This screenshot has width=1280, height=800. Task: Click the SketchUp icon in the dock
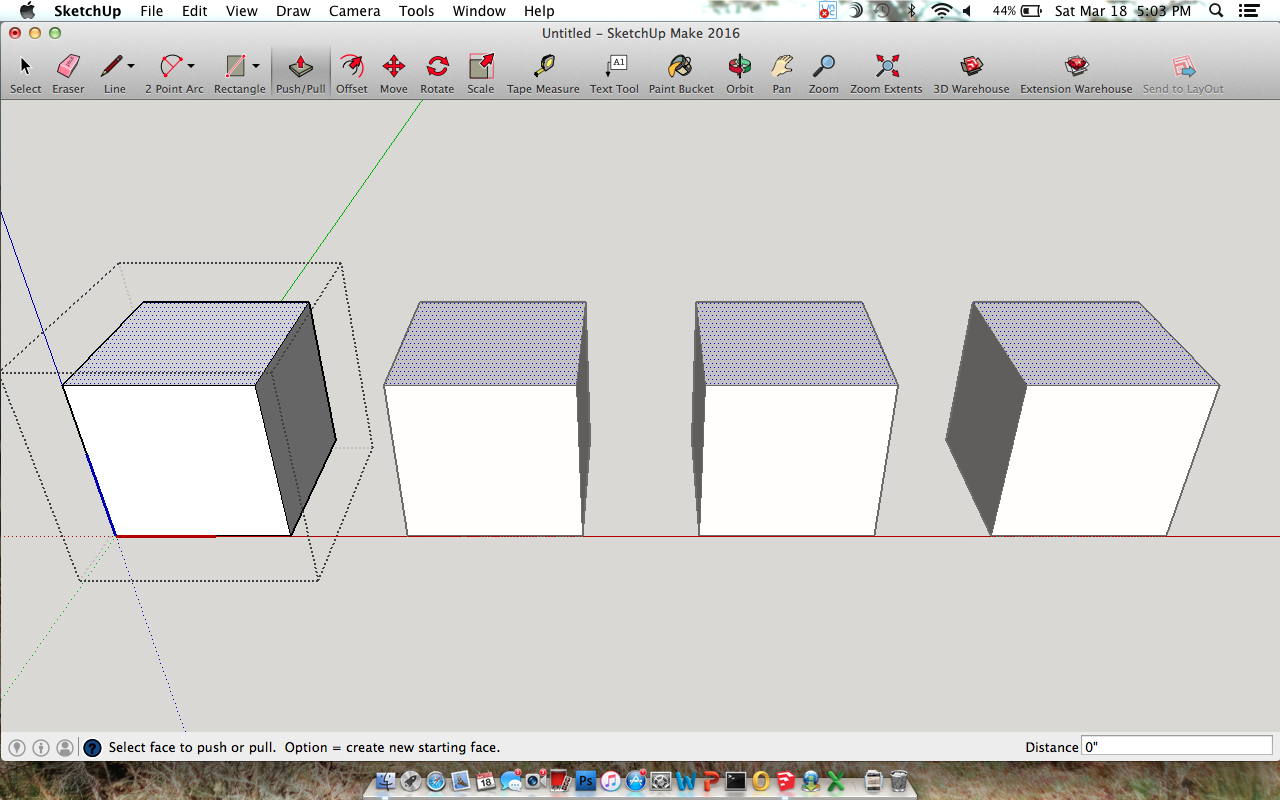[786, 781]
